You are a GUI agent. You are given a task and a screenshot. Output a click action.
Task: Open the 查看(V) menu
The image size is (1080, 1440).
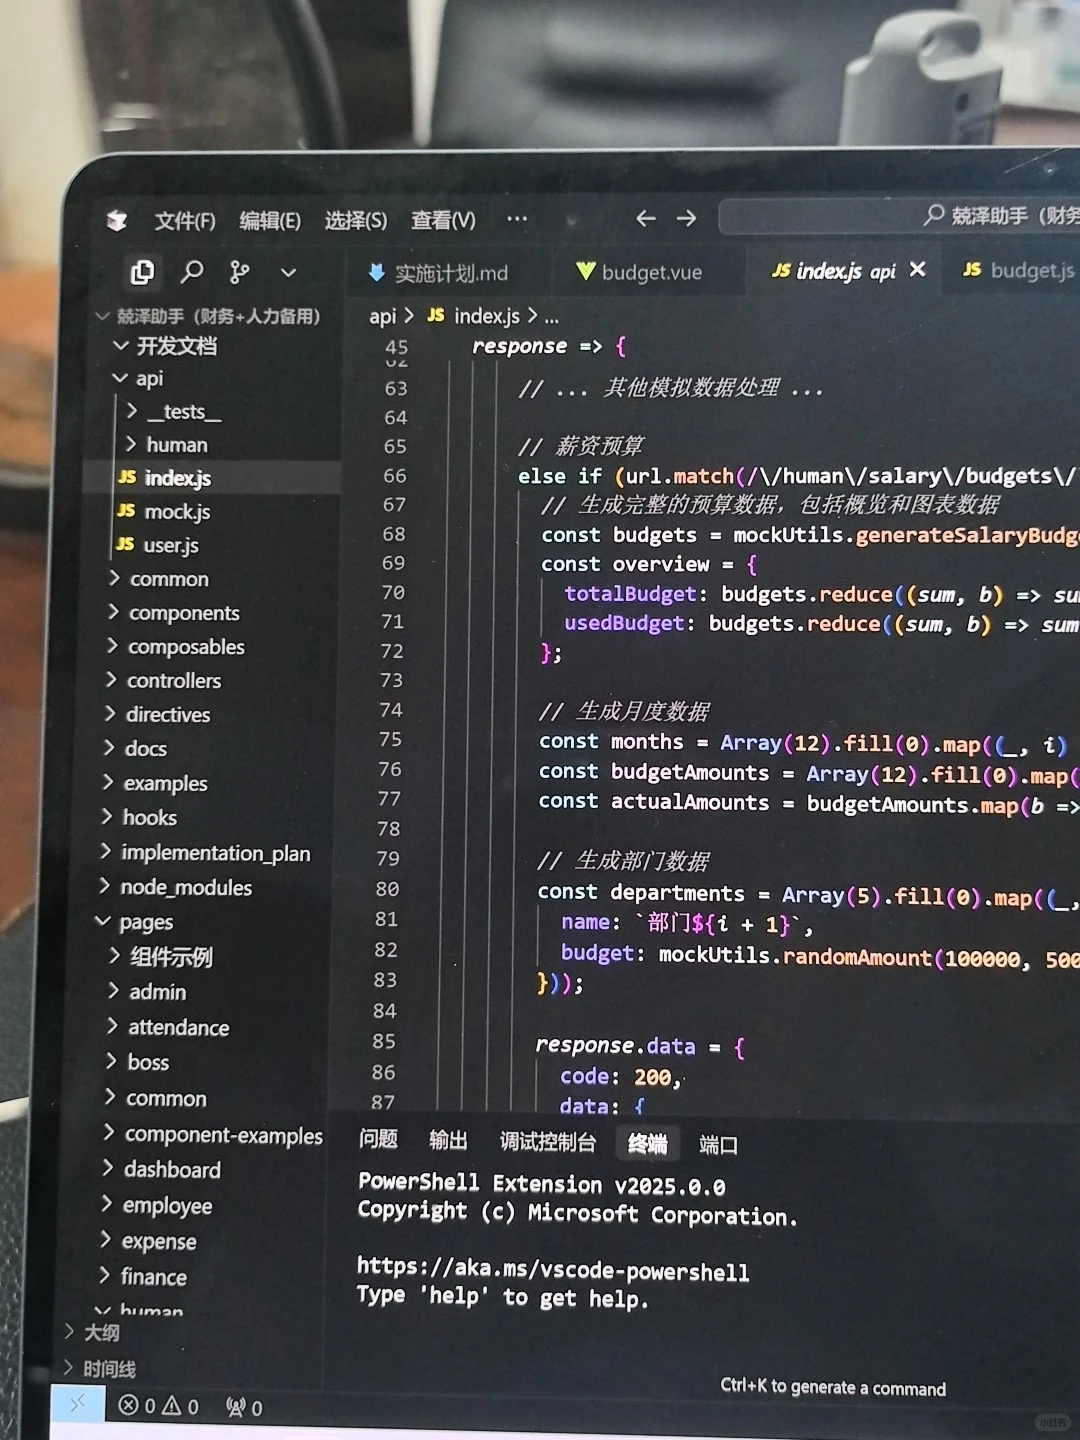click(443, 219)
